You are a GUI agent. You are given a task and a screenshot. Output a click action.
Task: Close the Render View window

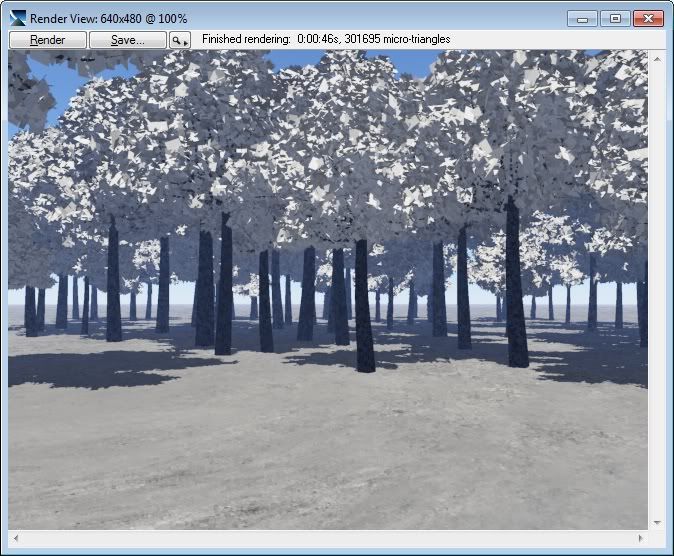tap(648, 19)
